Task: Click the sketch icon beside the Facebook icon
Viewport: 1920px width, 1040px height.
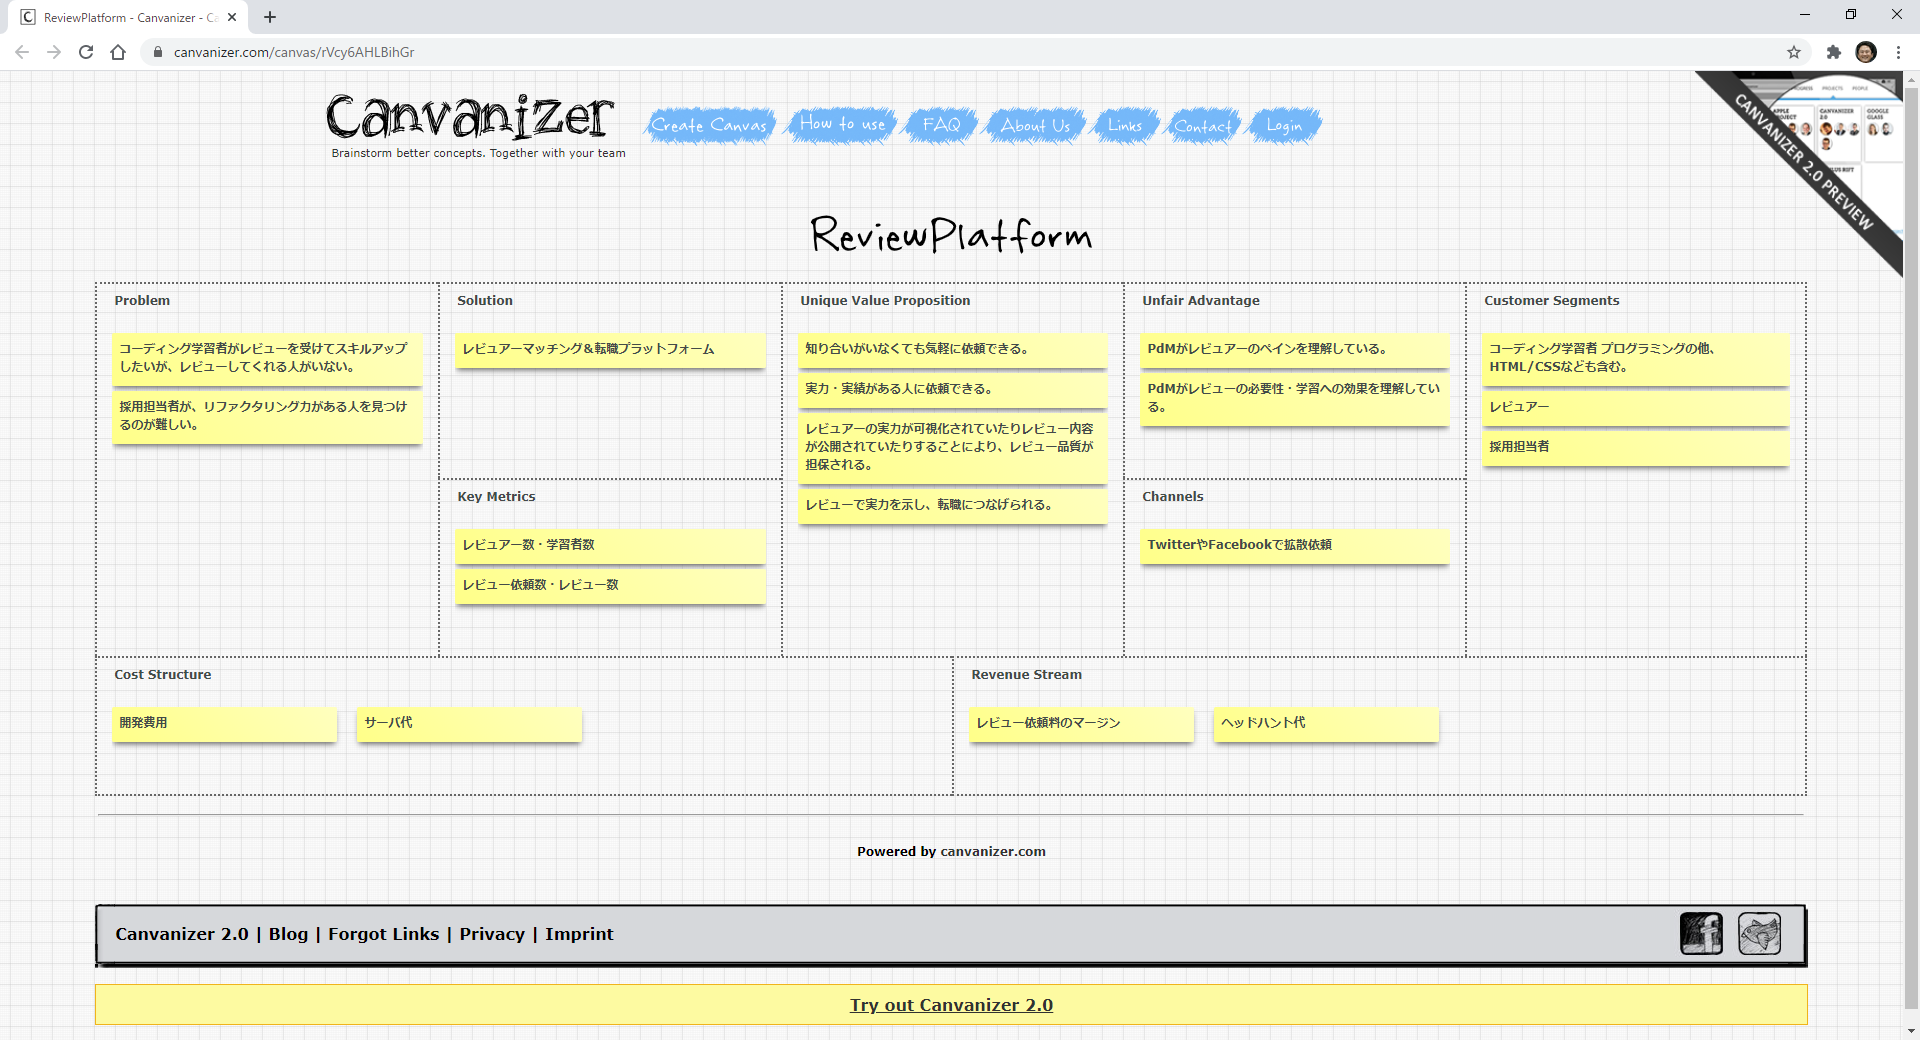Action: pyautogui.click(x=1759, y=934)
